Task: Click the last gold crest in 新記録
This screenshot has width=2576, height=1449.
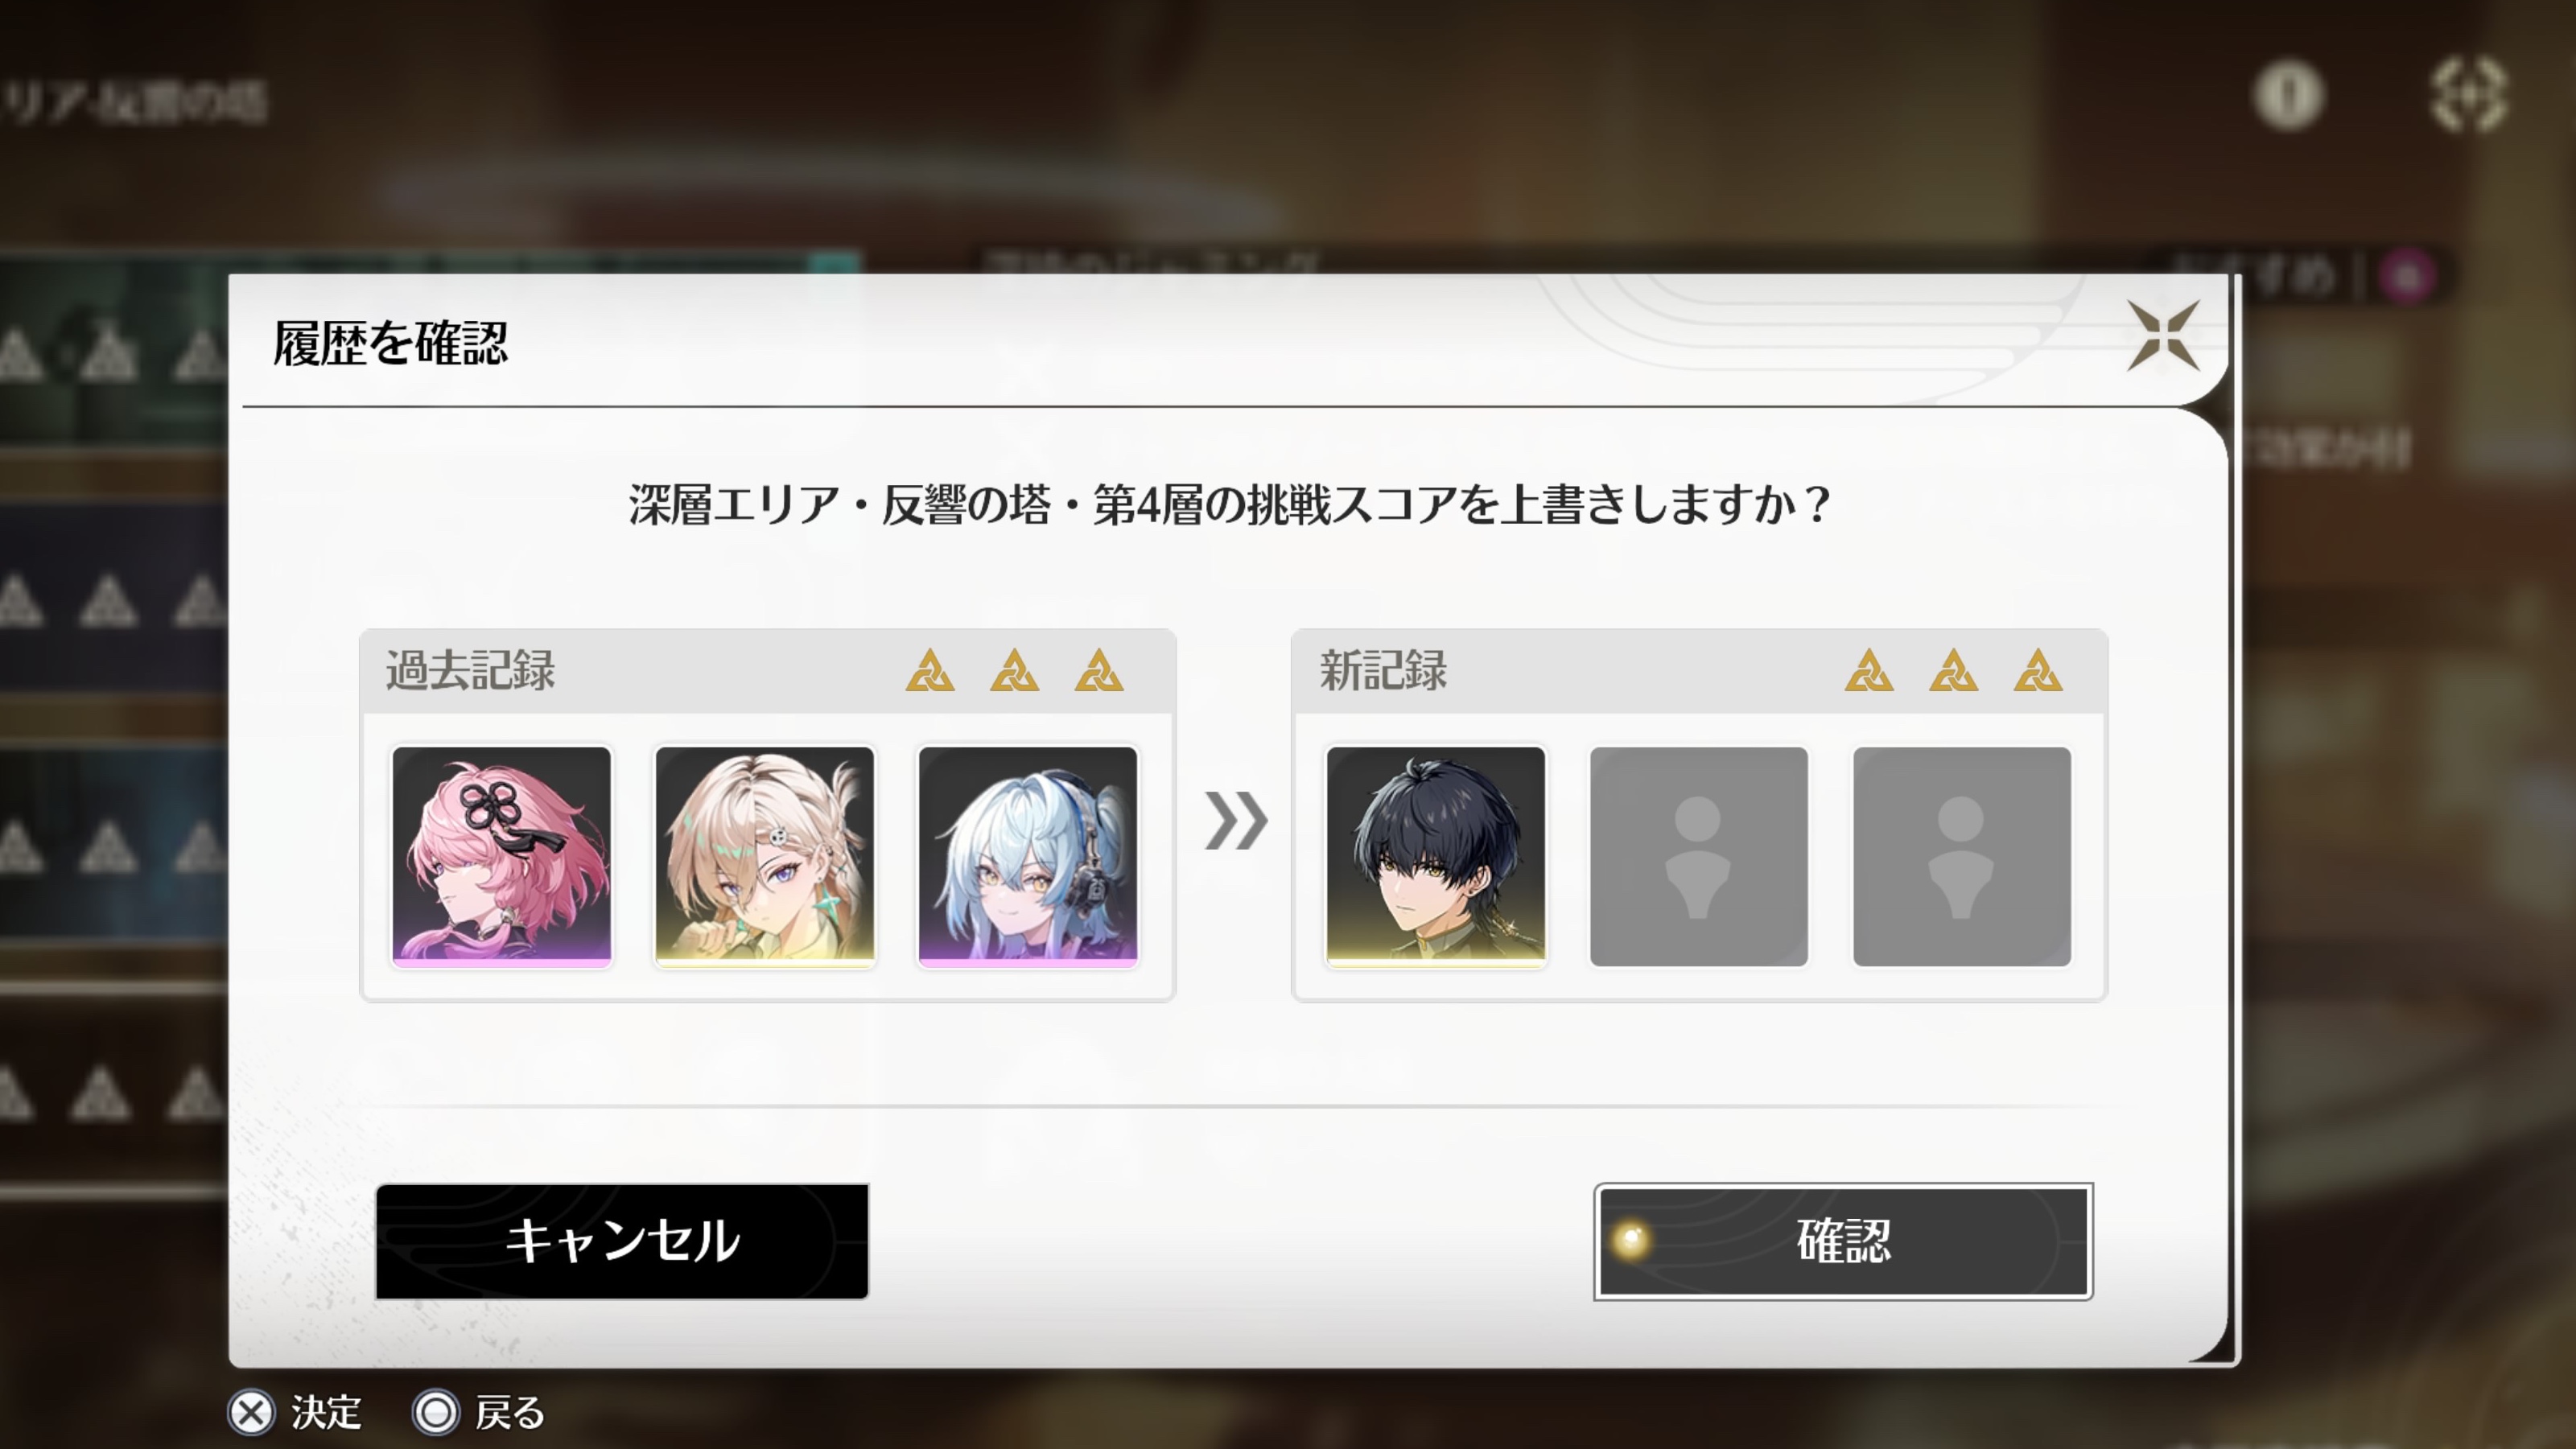Action: (x=2038, y=671)
